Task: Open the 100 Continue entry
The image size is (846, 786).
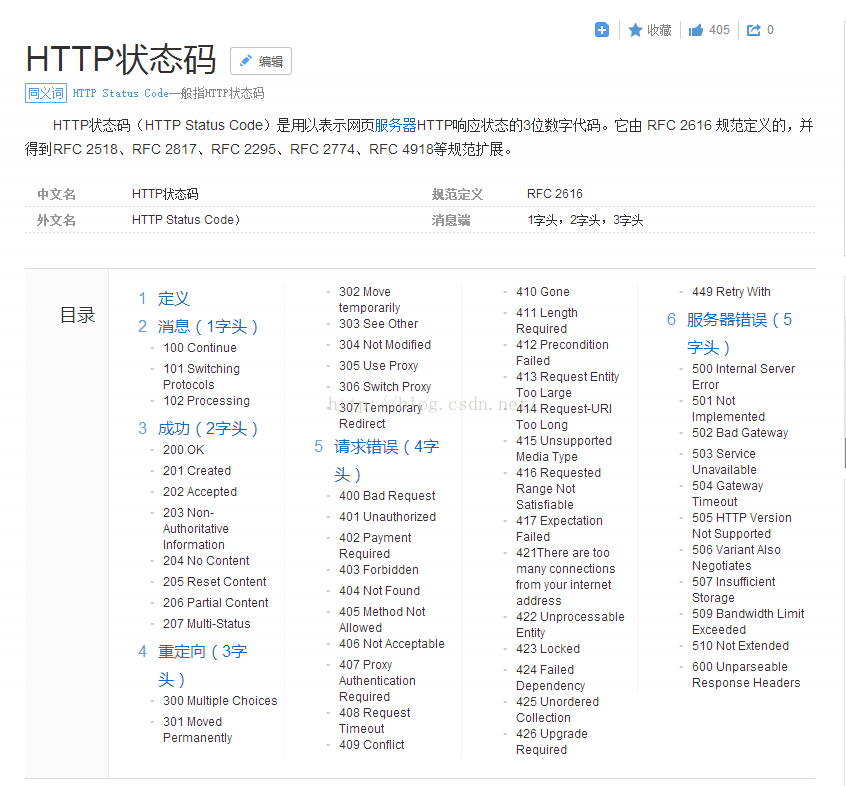Action: tap(200, 348)
